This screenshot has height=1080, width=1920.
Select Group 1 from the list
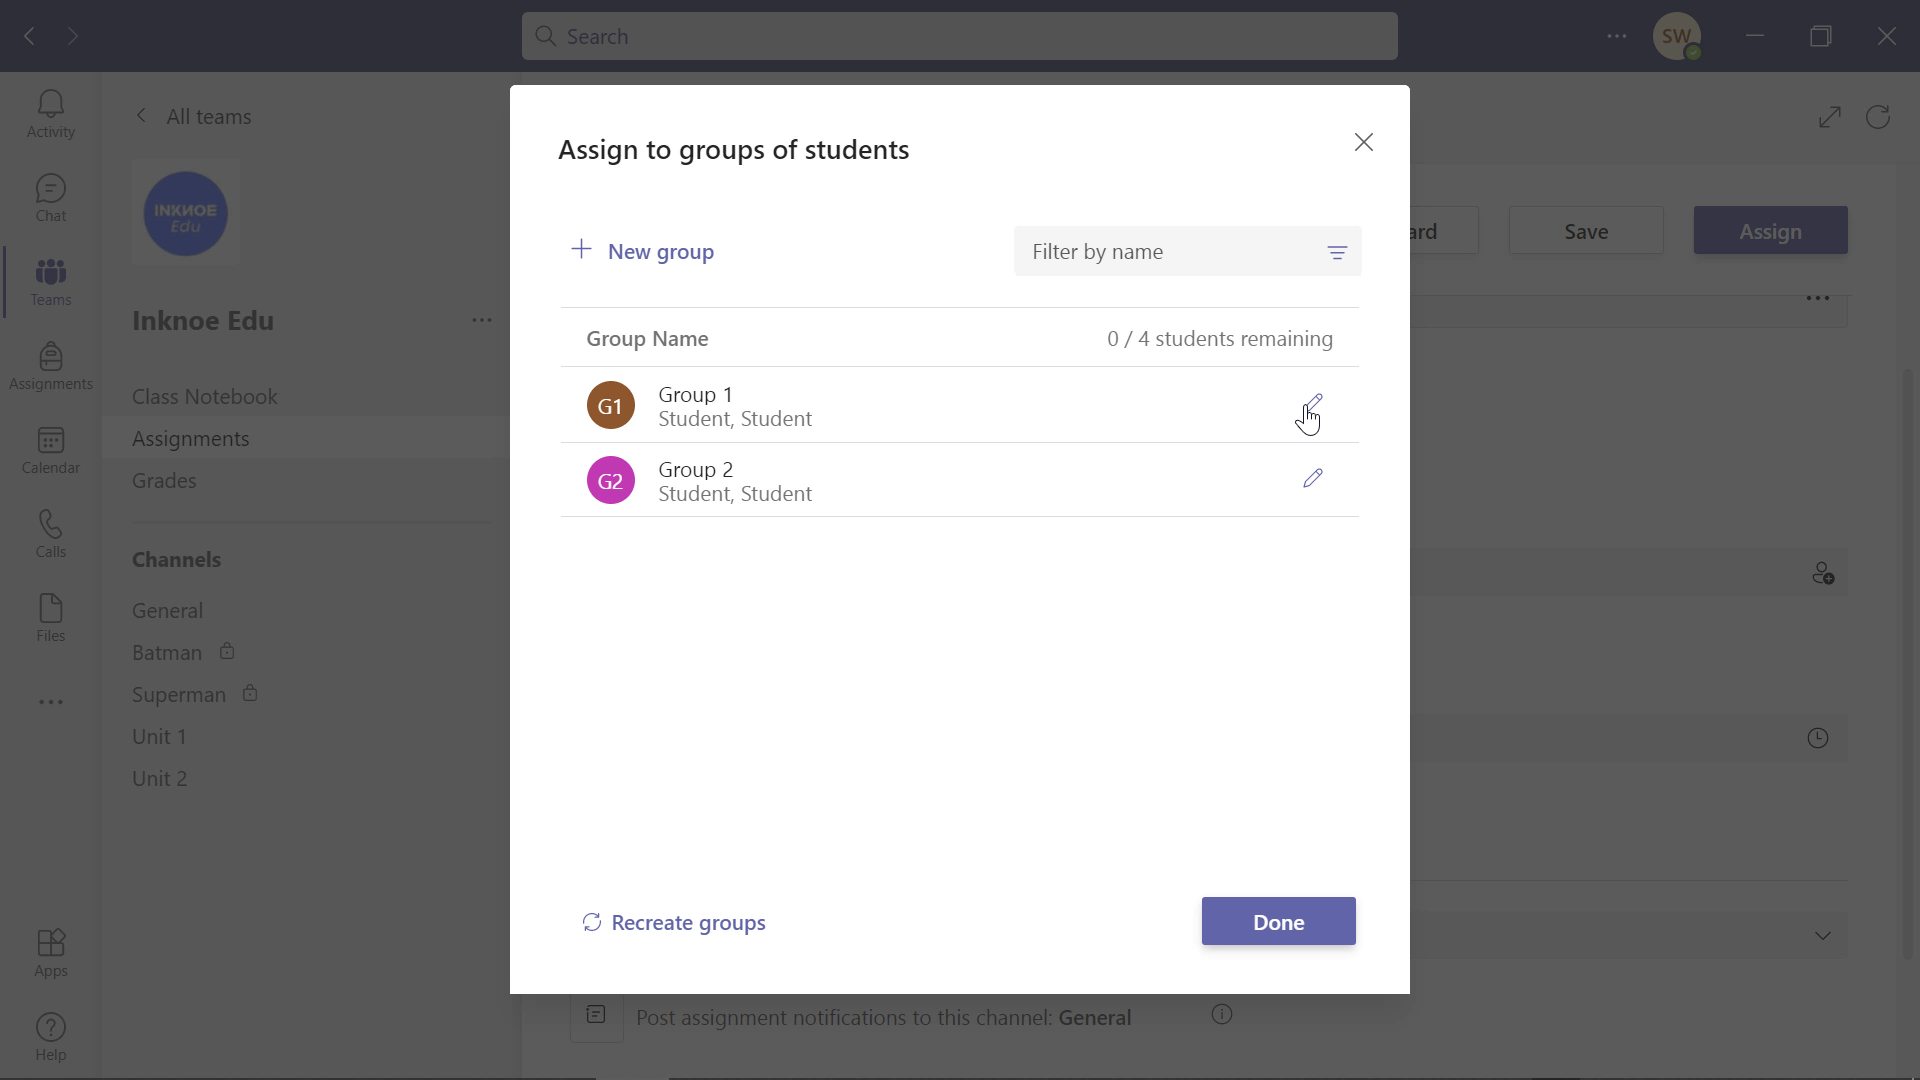click(x=696, y=405)
